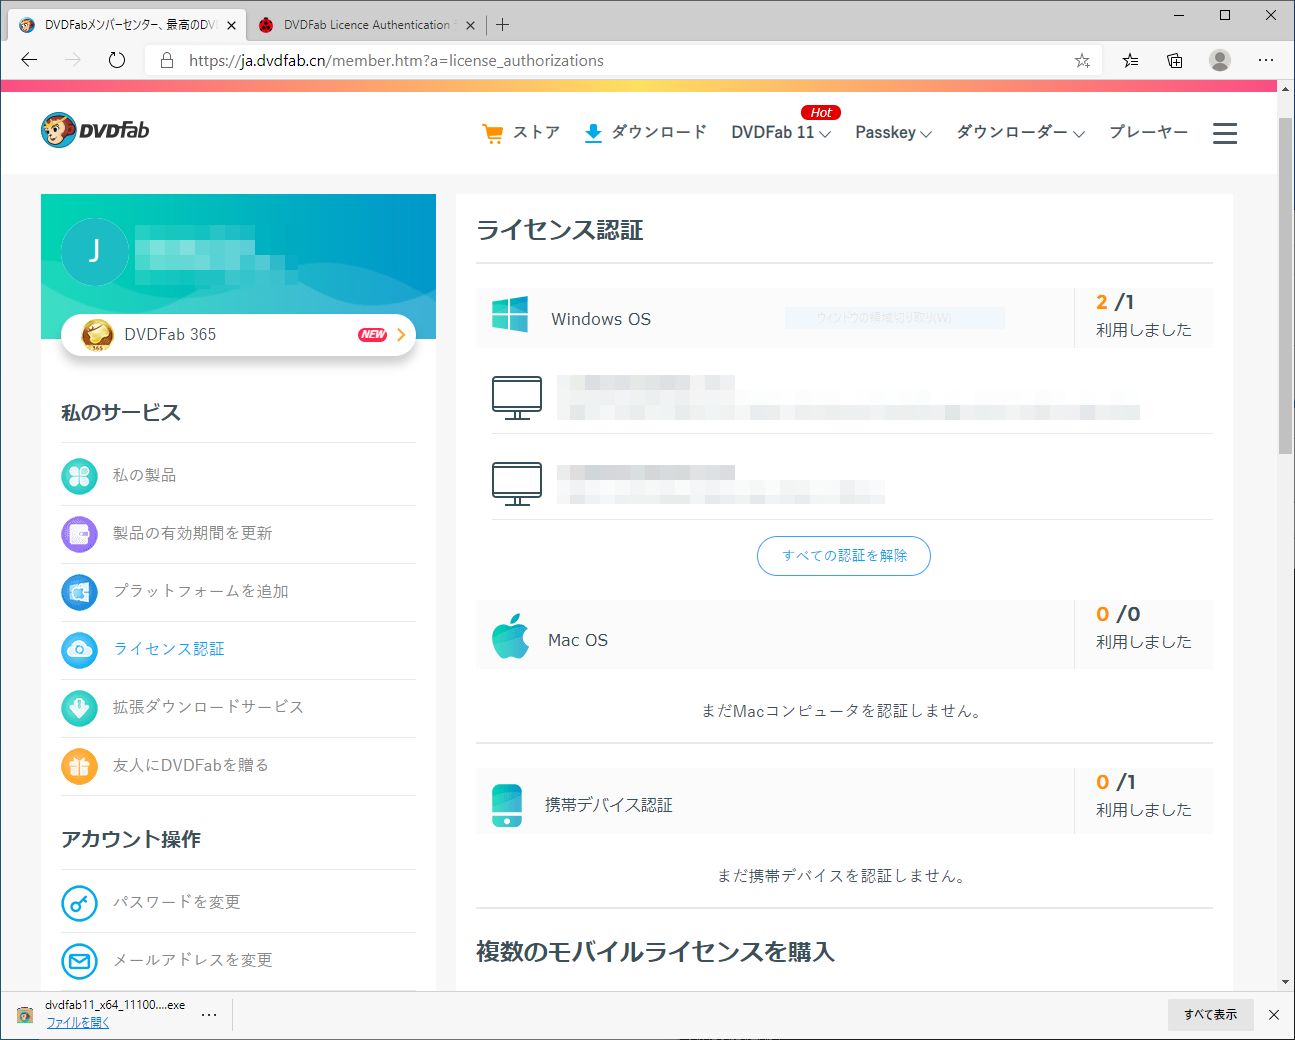1295x1040 pixels.
Task: Click the page vertical scrollbar thumb
Action: (1286, 284)
